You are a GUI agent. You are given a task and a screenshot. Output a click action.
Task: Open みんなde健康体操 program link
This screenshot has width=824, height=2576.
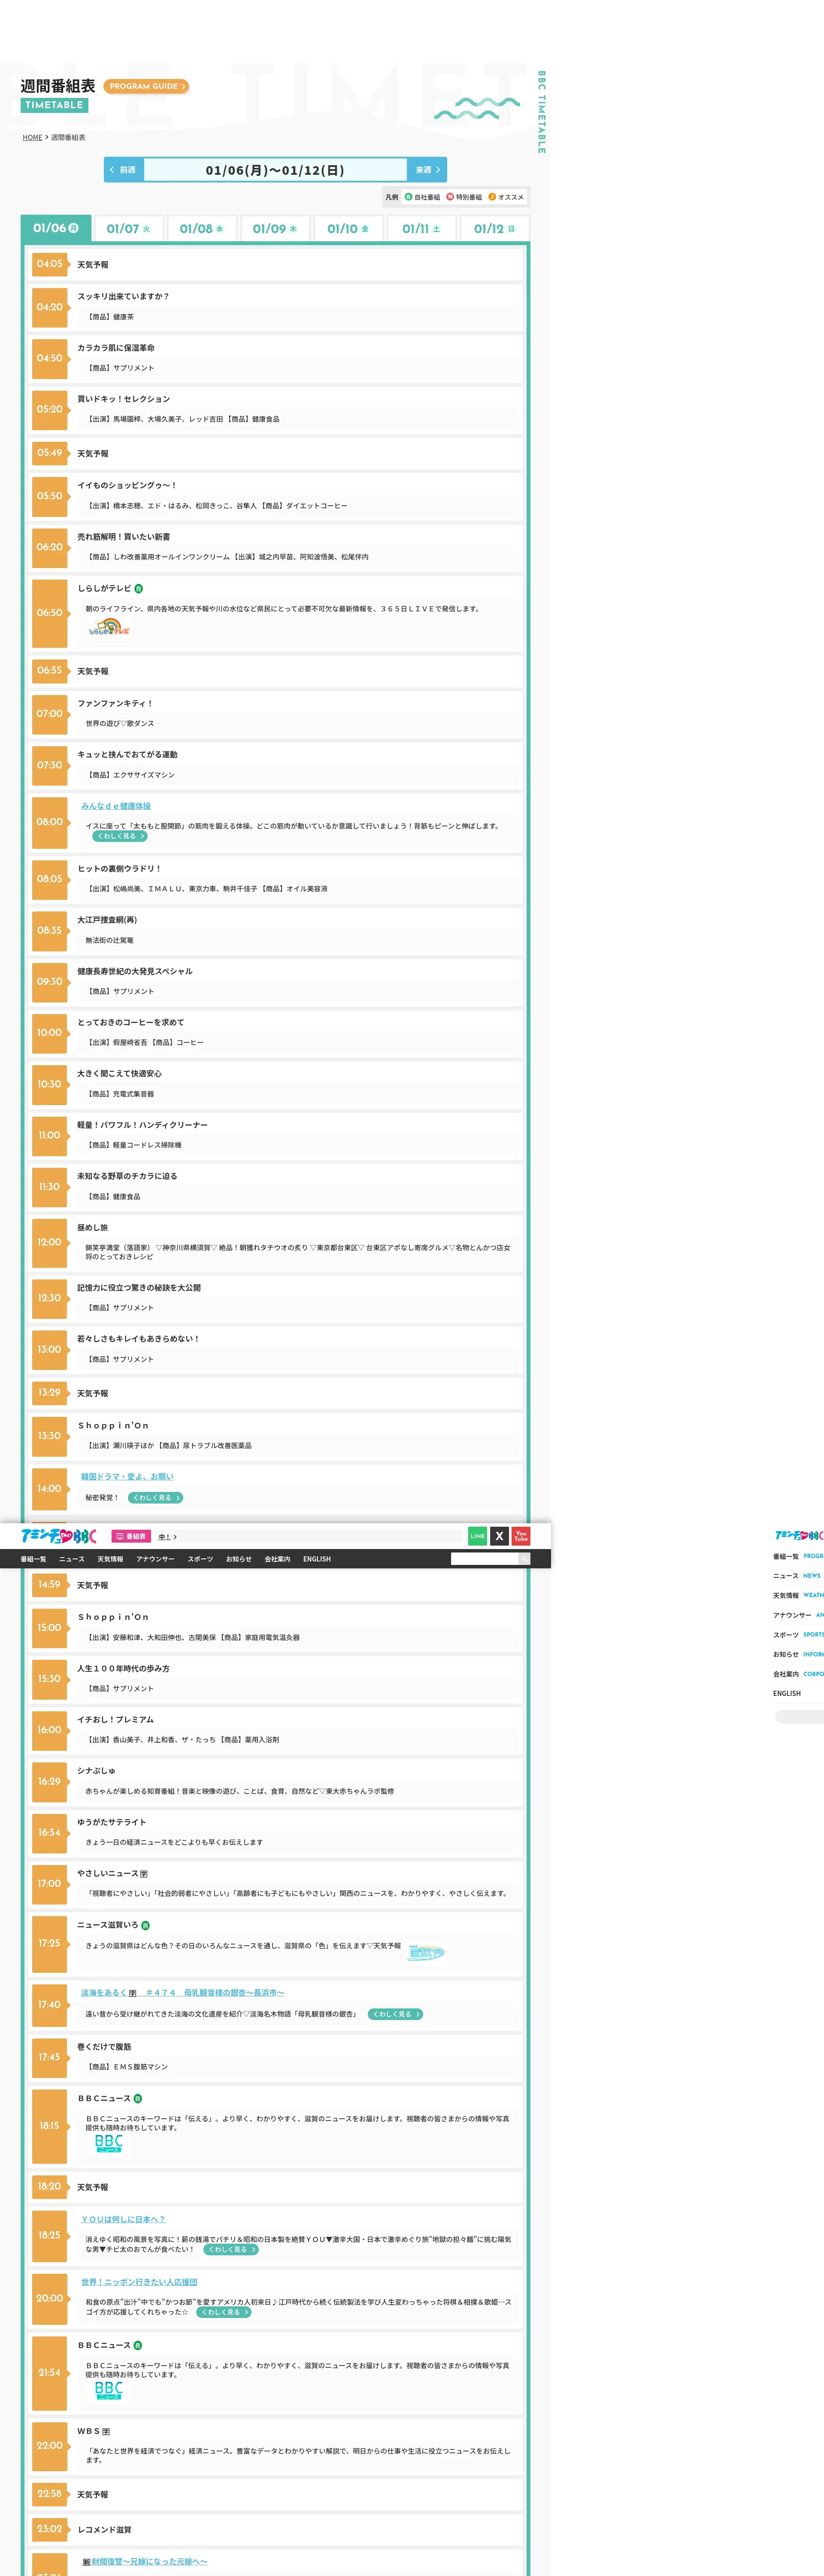coord(116,805)
